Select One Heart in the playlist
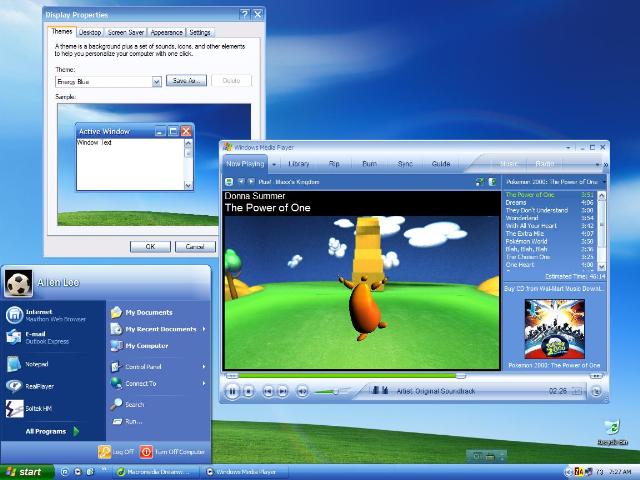The height and width of the screenshot is (480, 640). 549,264
